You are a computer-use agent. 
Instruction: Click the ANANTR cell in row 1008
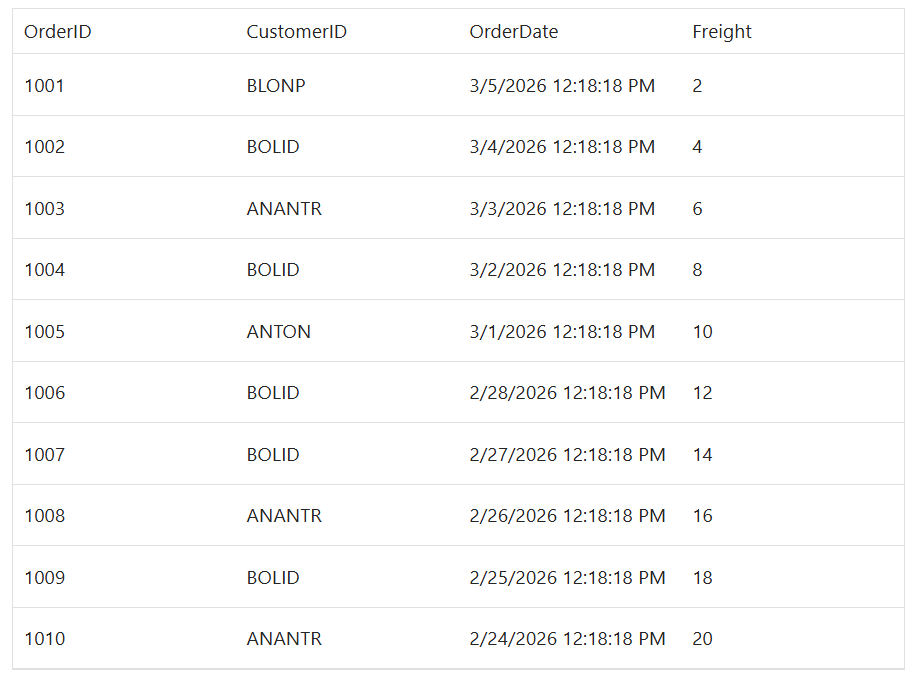[283, 515]
